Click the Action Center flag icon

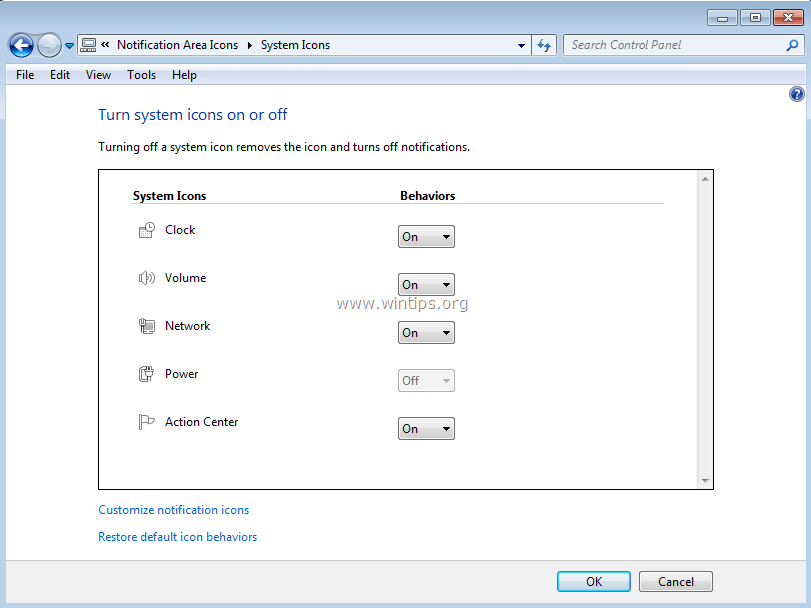pyautogui.click(x=145, y=421)
